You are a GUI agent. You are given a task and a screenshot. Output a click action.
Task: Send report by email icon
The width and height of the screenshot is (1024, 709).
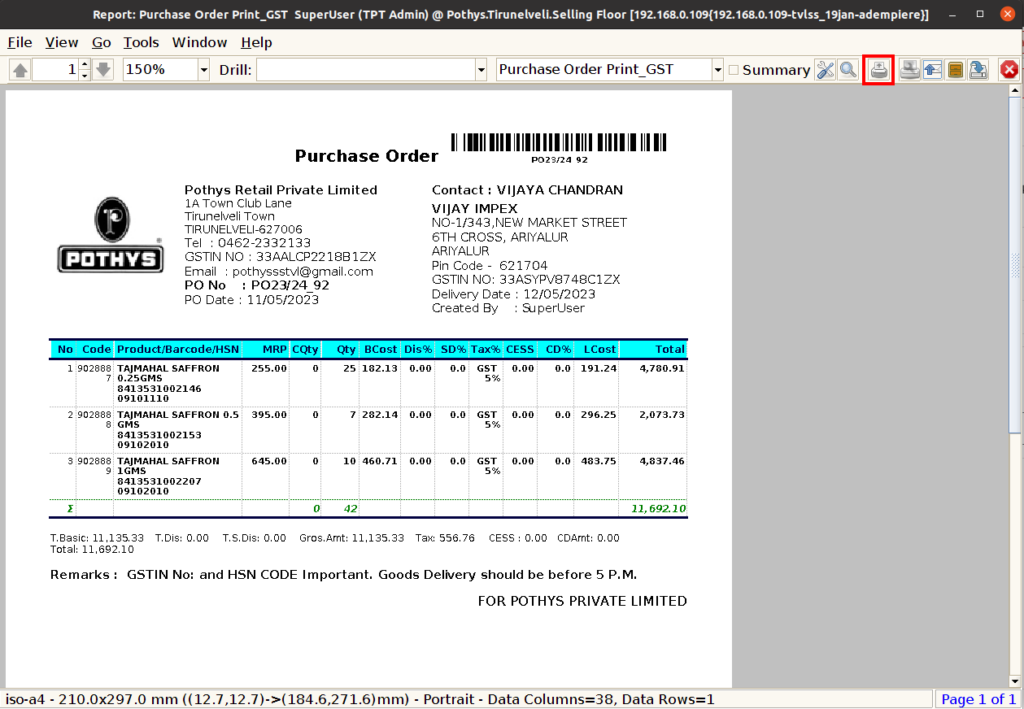tap(933, 69)
